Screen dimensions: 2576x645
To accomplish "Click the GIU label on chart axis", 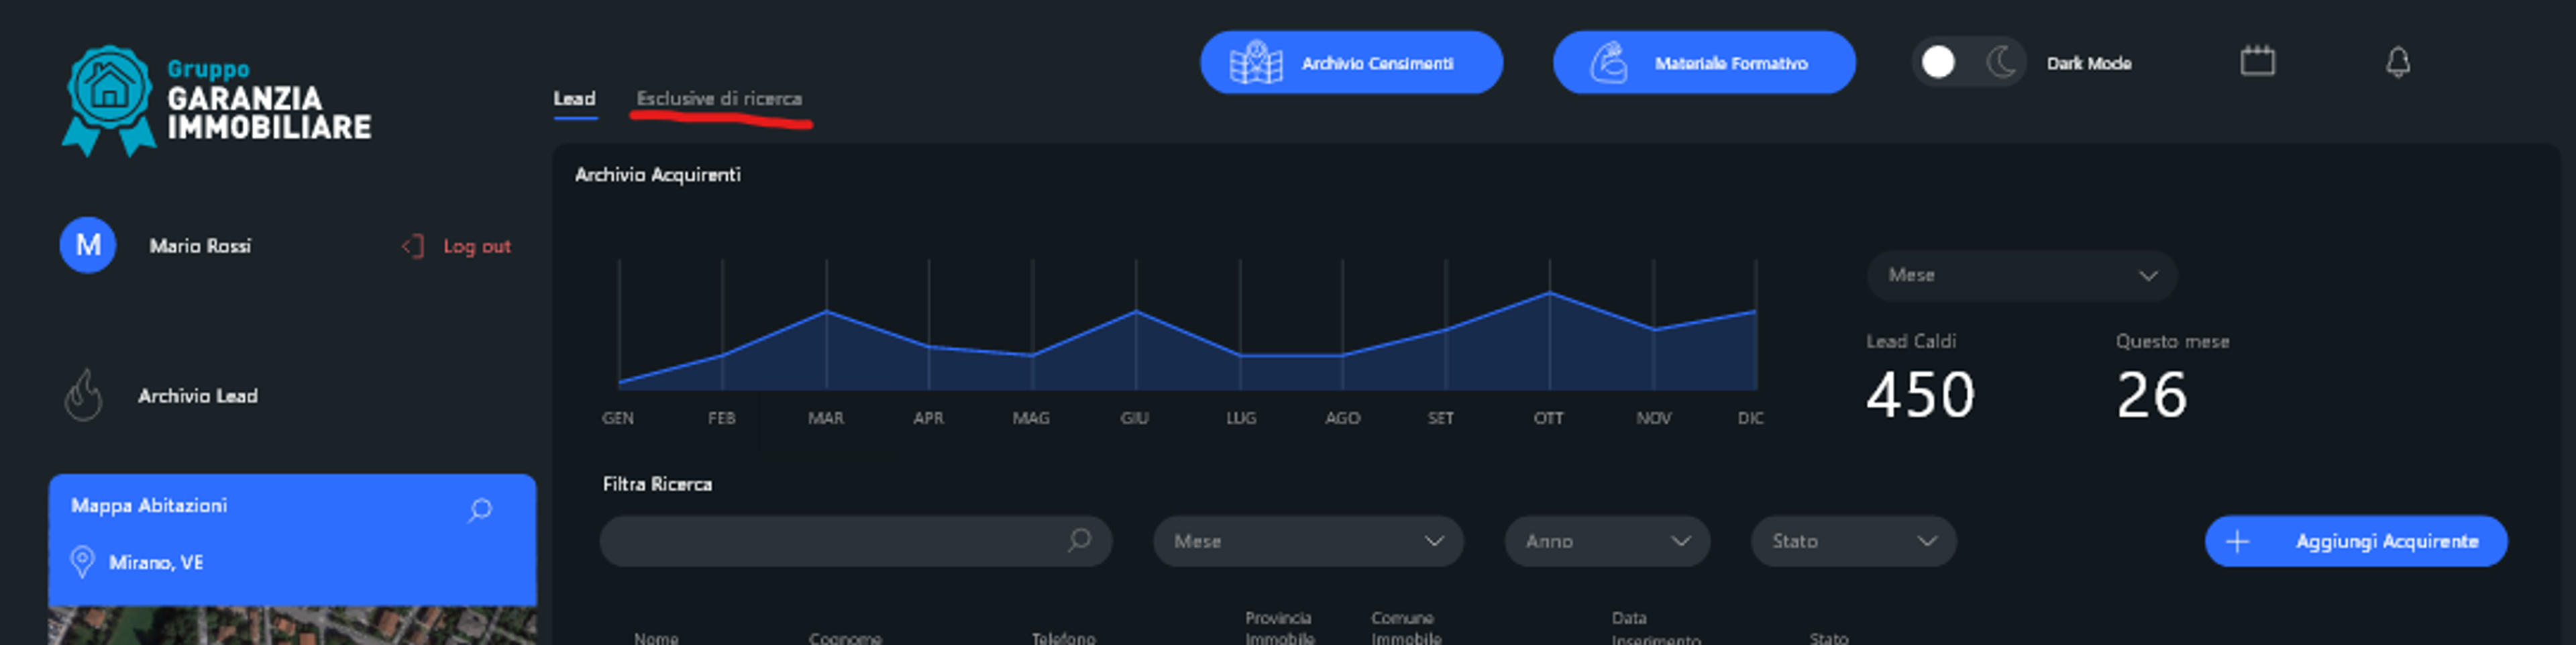I will 1134,418.
